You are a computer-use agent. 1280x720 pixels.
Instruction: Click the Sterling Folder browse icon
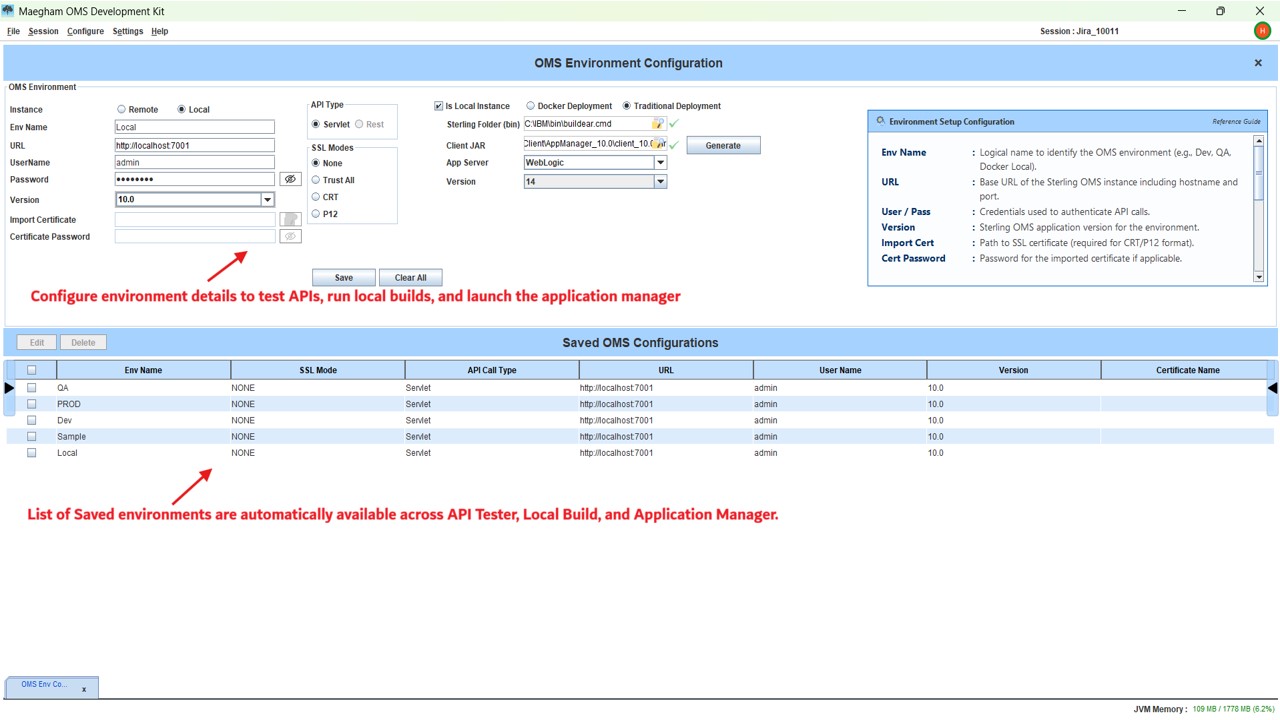pyautogui.click(x=657, y=124)
